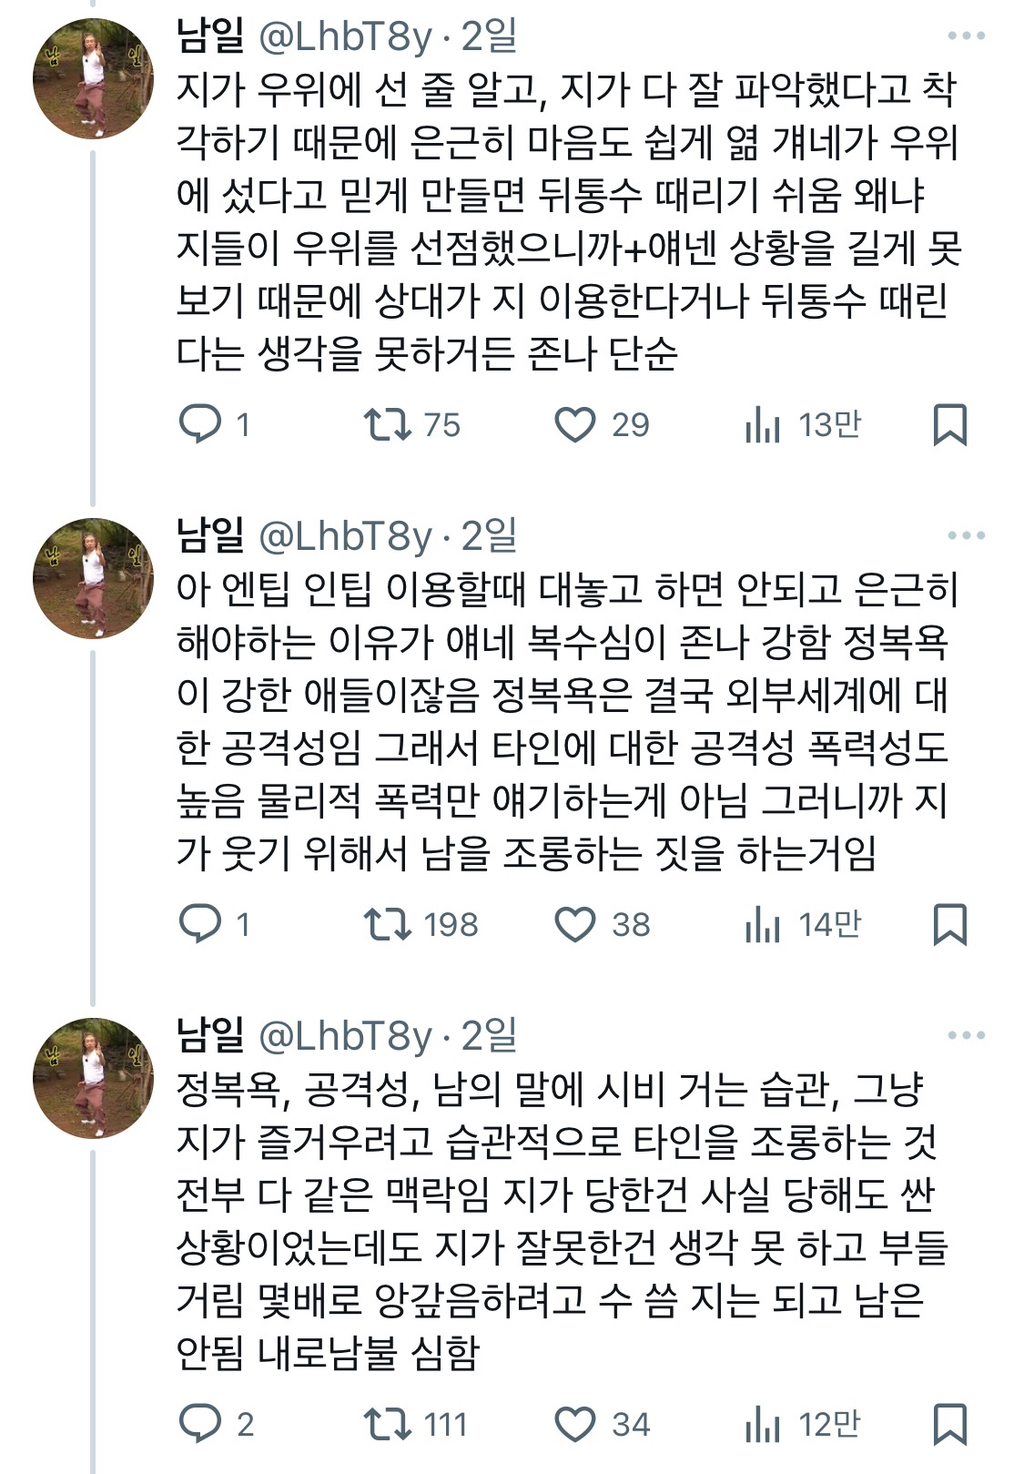Open more options for the first tweet
Viewport: 1024px width, 1474px height.
[966, 36]
